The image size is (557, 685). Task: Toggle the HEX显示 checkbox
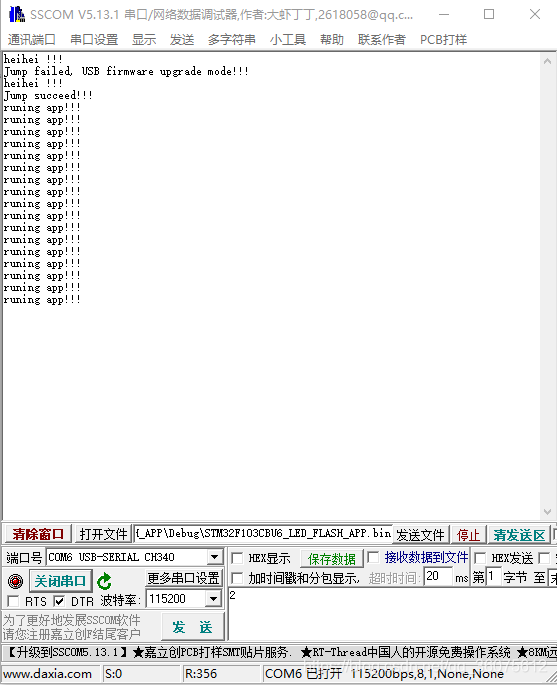click(x=237, y=558)
